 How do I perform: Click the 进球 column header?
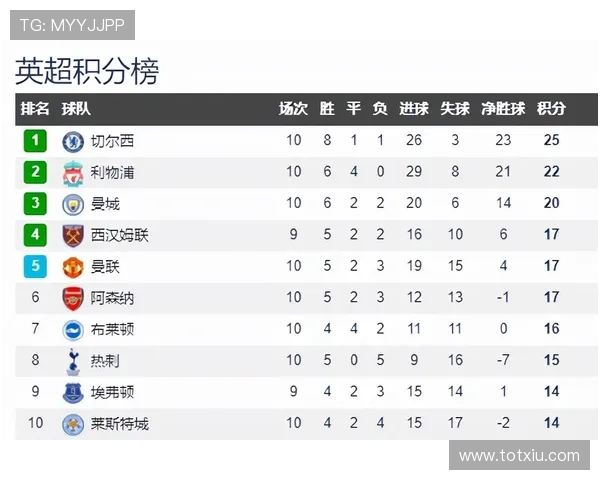414,109
